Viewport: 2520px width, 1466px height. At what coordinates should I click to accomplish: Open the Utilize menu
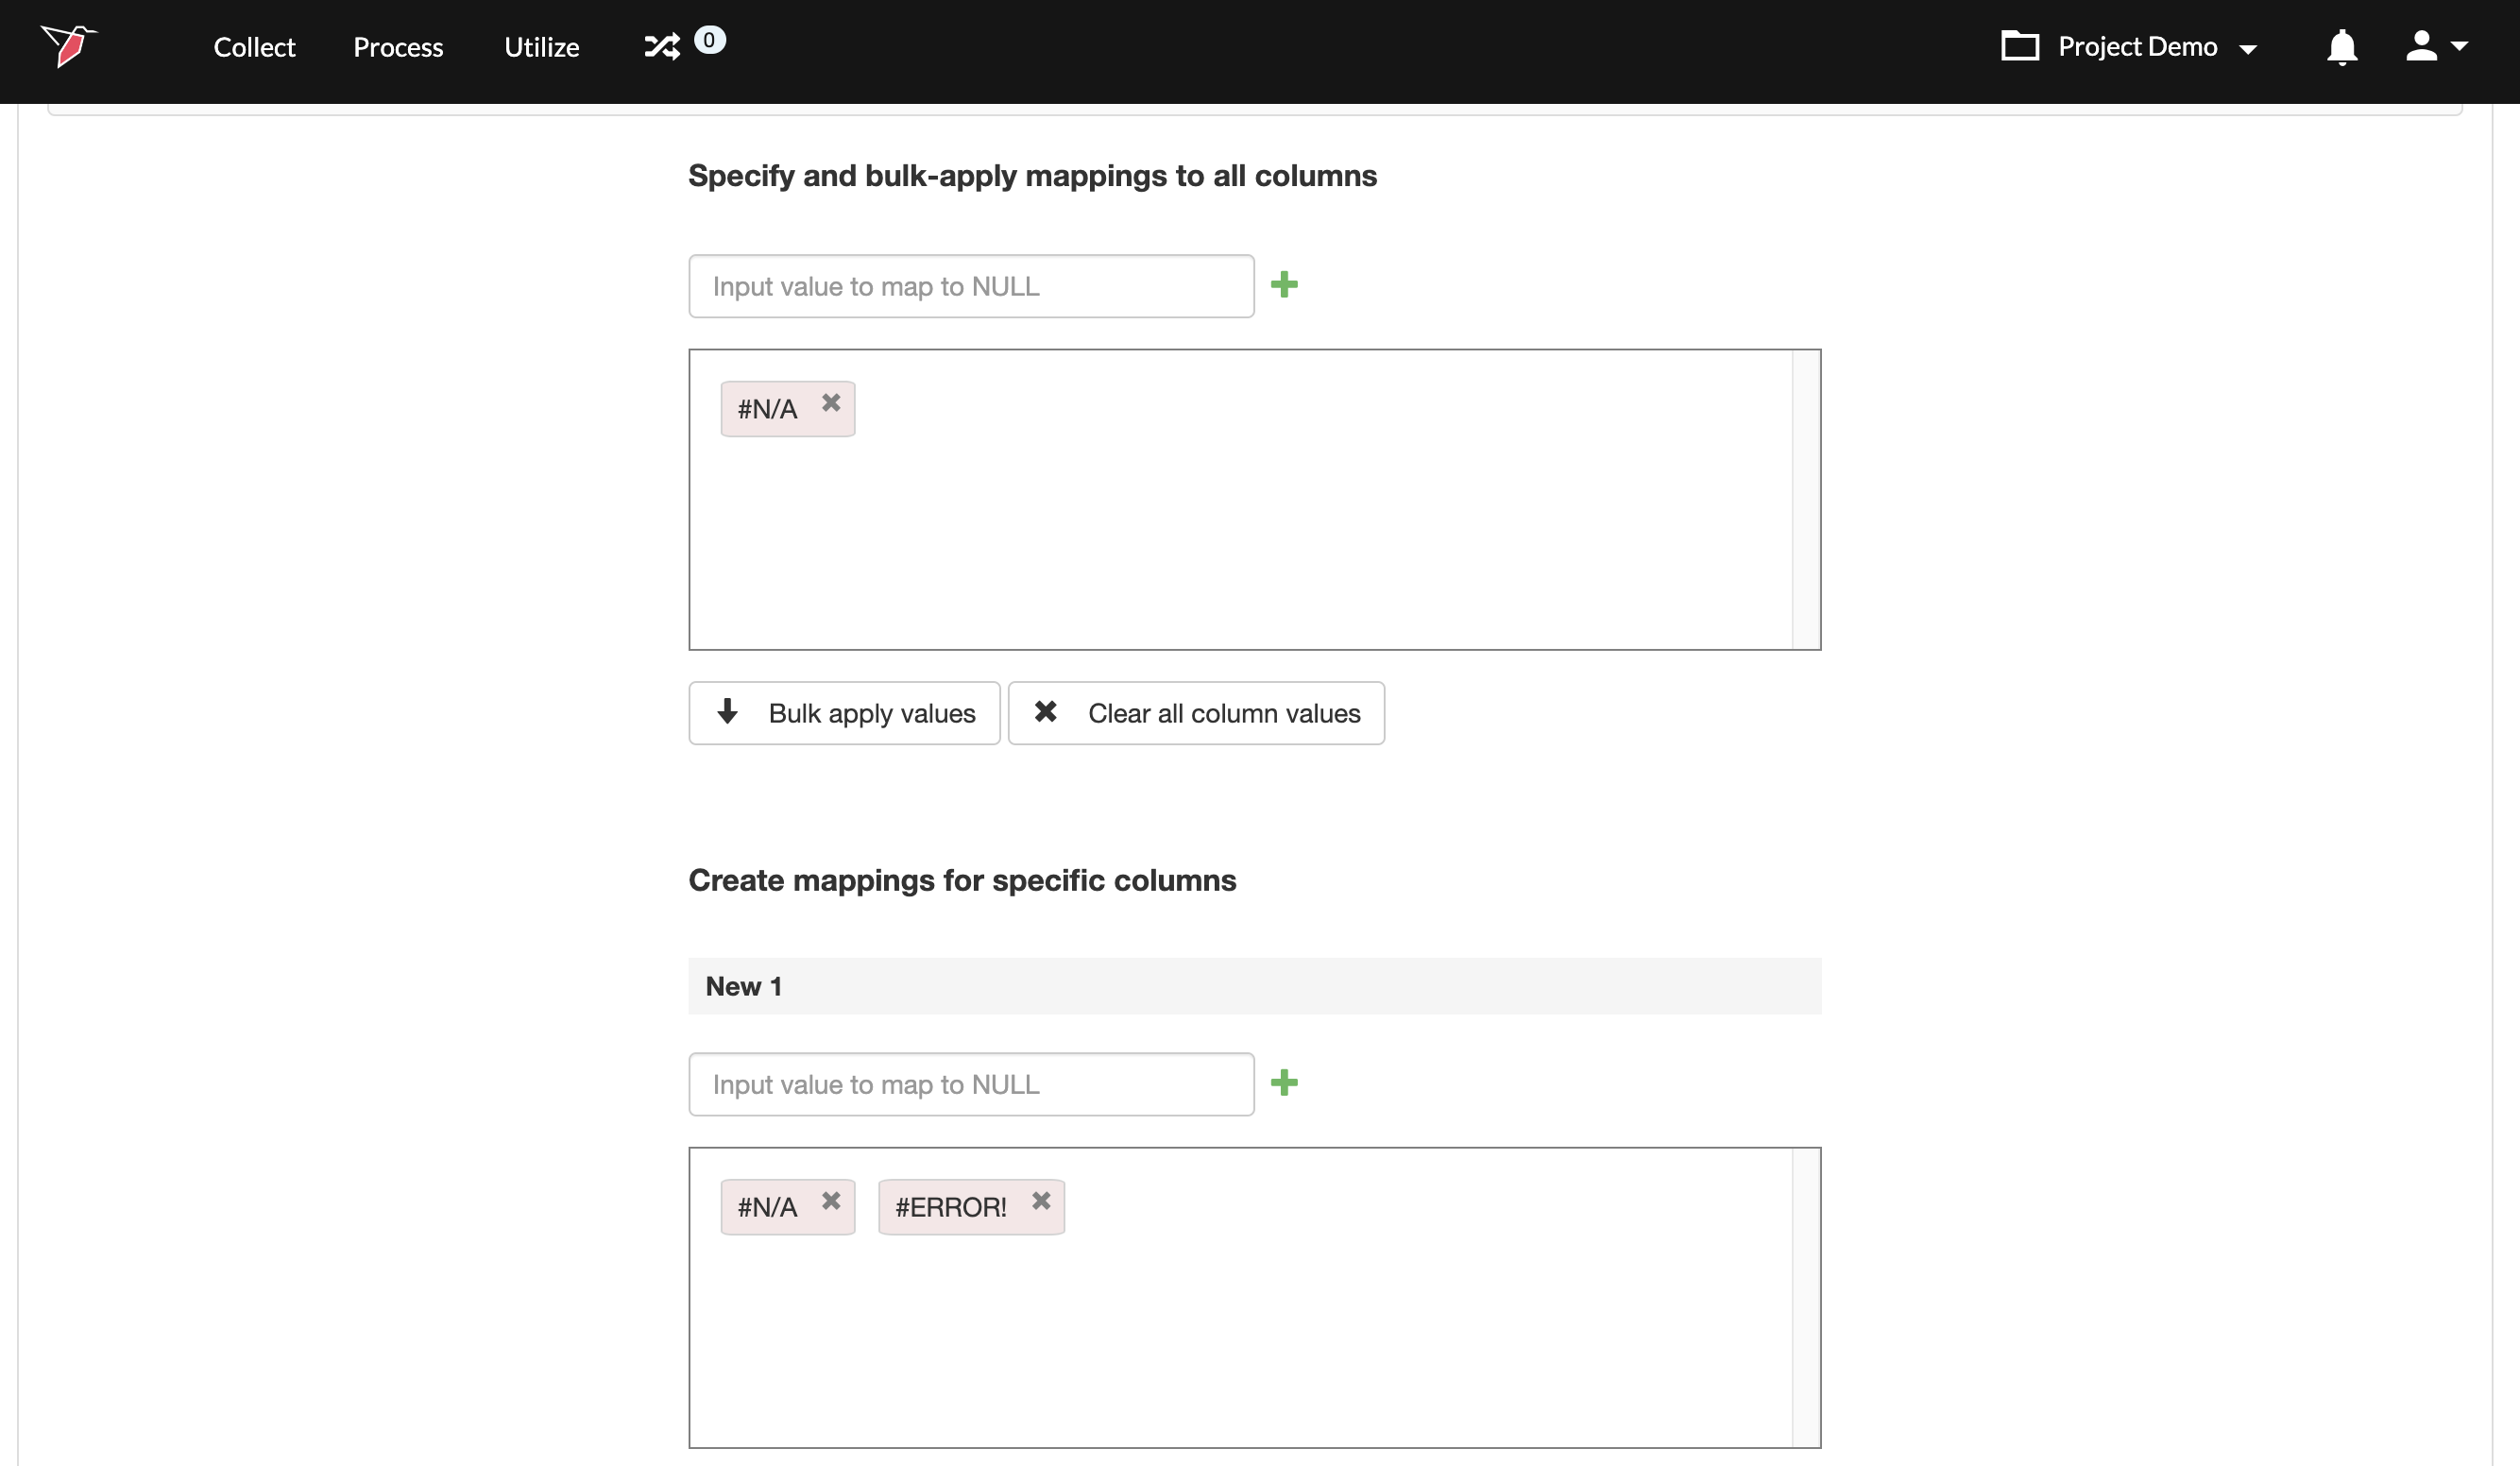pos(541,47)
